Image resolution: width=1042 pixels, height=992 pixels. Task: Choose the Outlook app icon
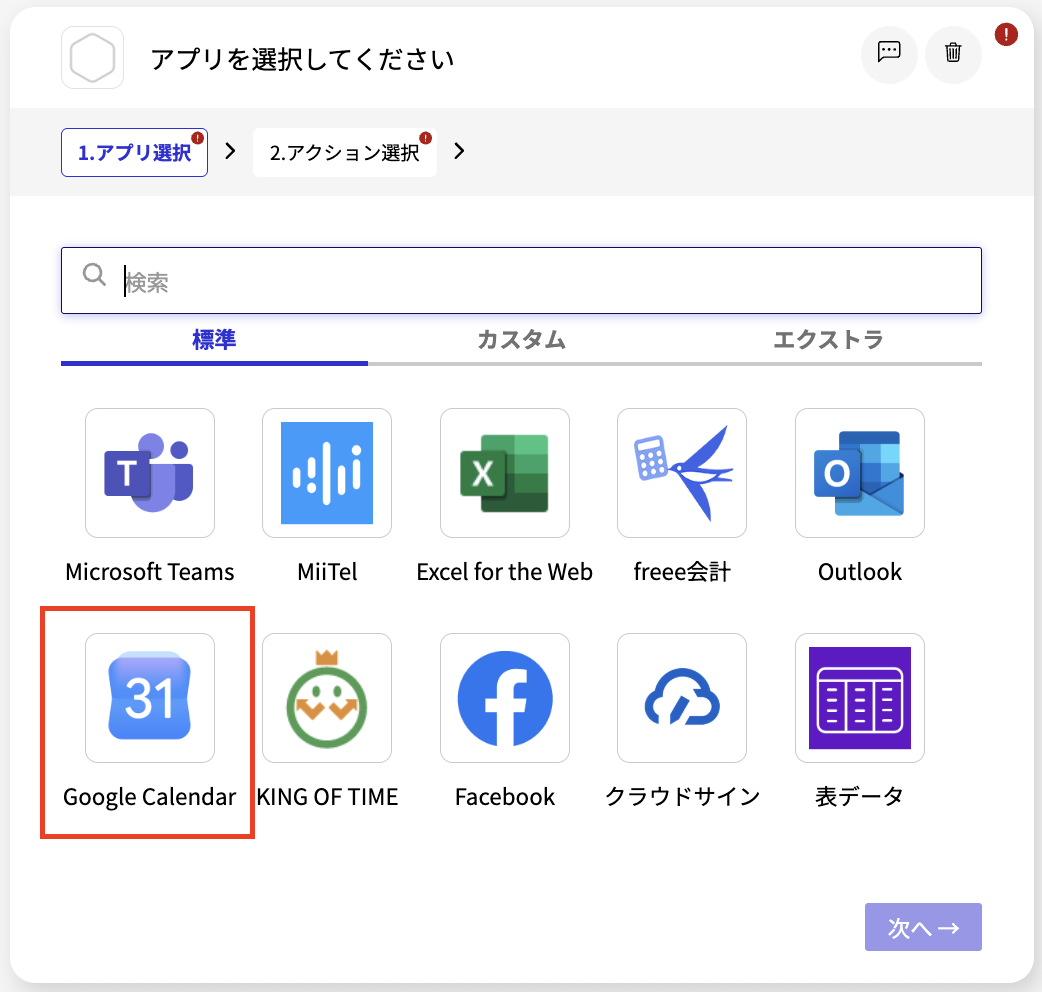point(859,473)
